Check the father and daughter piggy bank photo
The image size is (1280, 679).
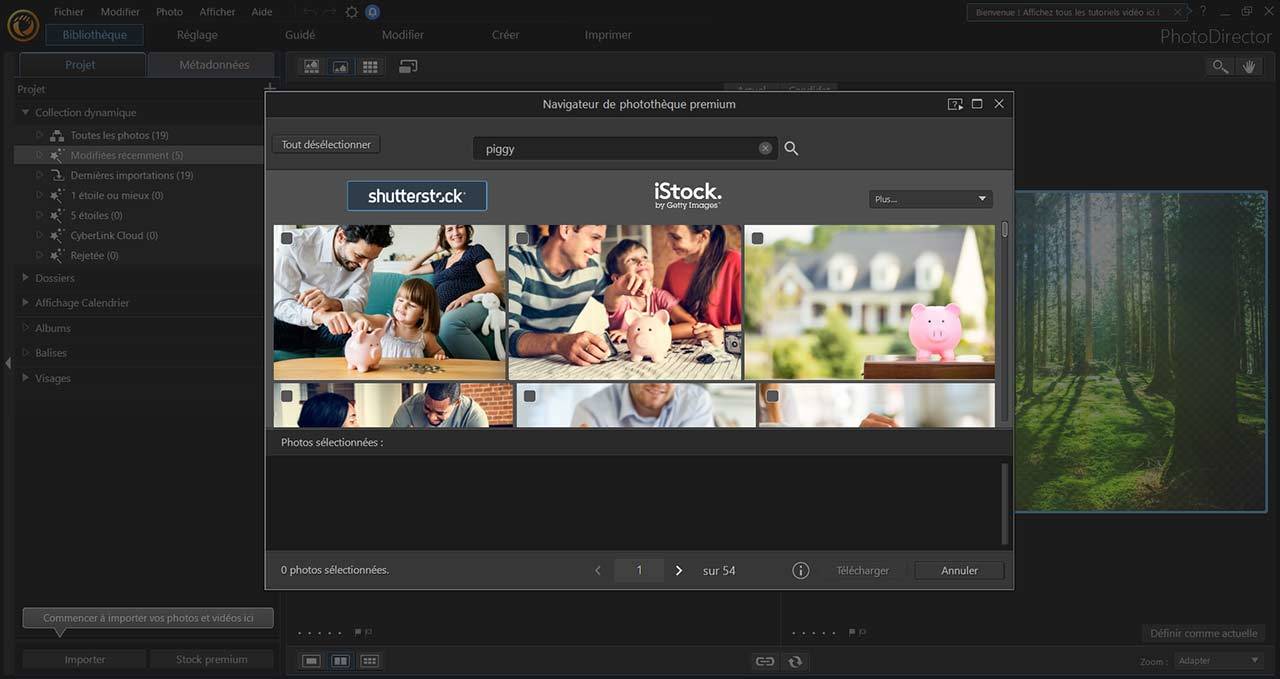[287, 238]
